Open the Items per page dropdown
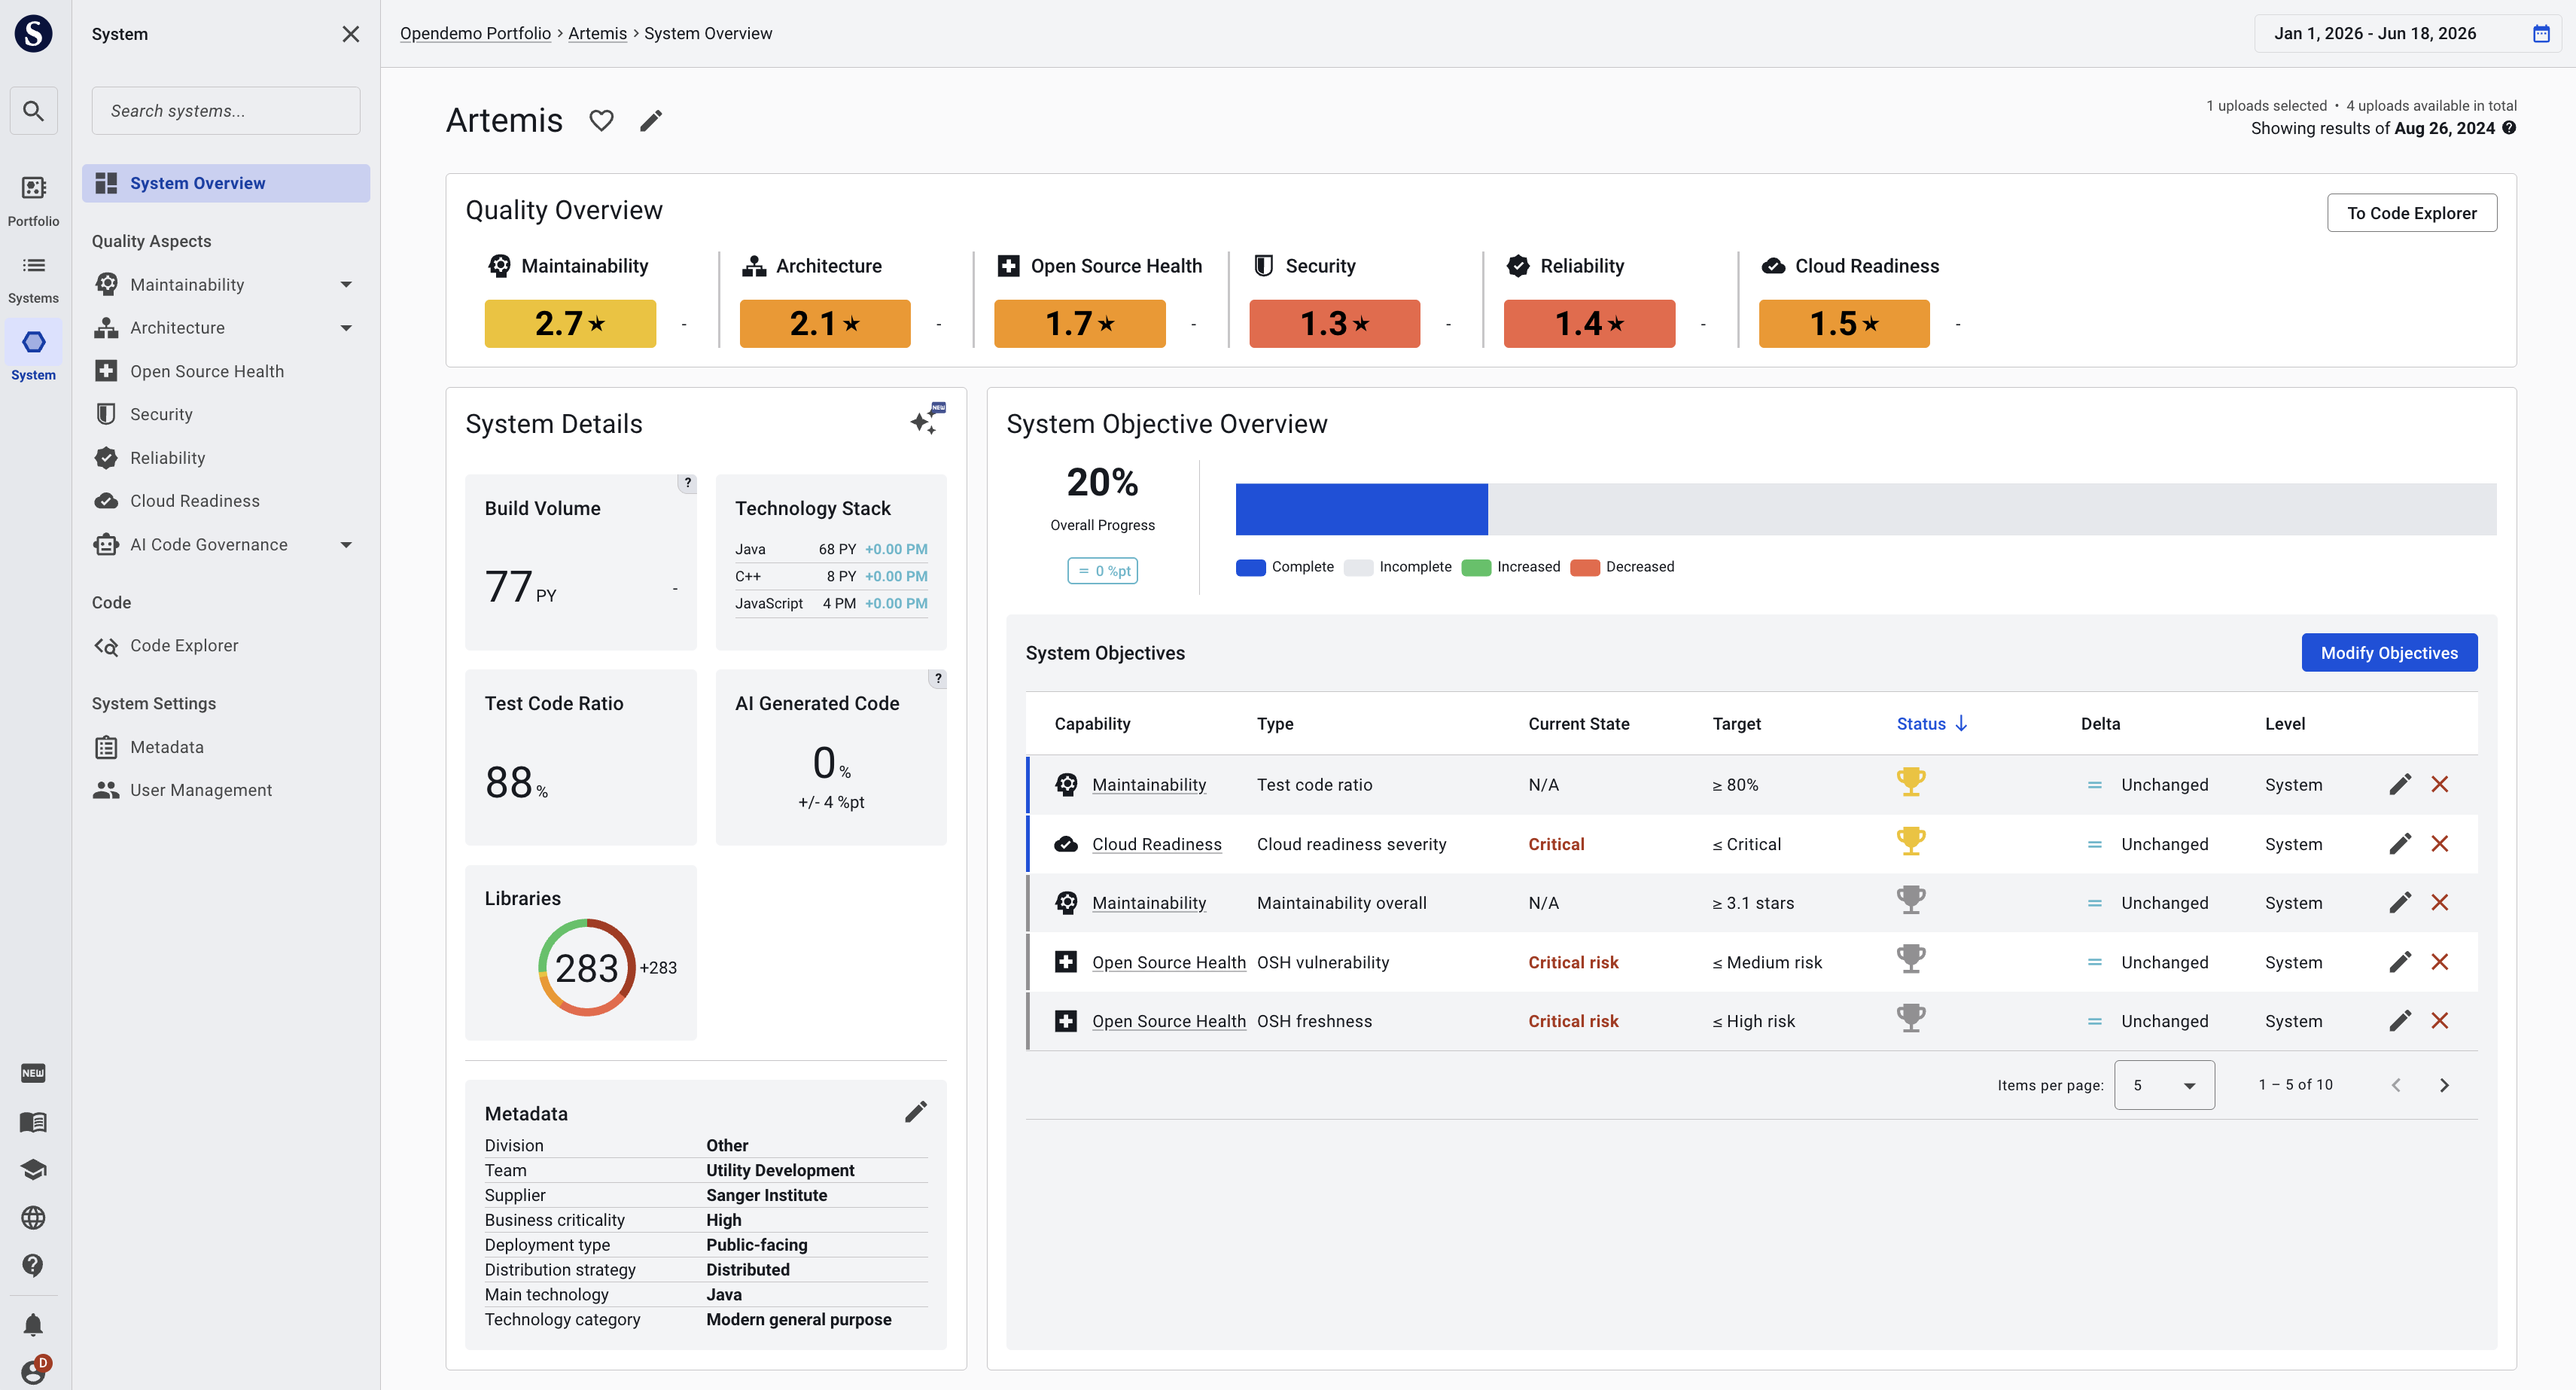Image resolution: width=2576 pixels, height=1390 pixels. [x=2164, y=1085]
